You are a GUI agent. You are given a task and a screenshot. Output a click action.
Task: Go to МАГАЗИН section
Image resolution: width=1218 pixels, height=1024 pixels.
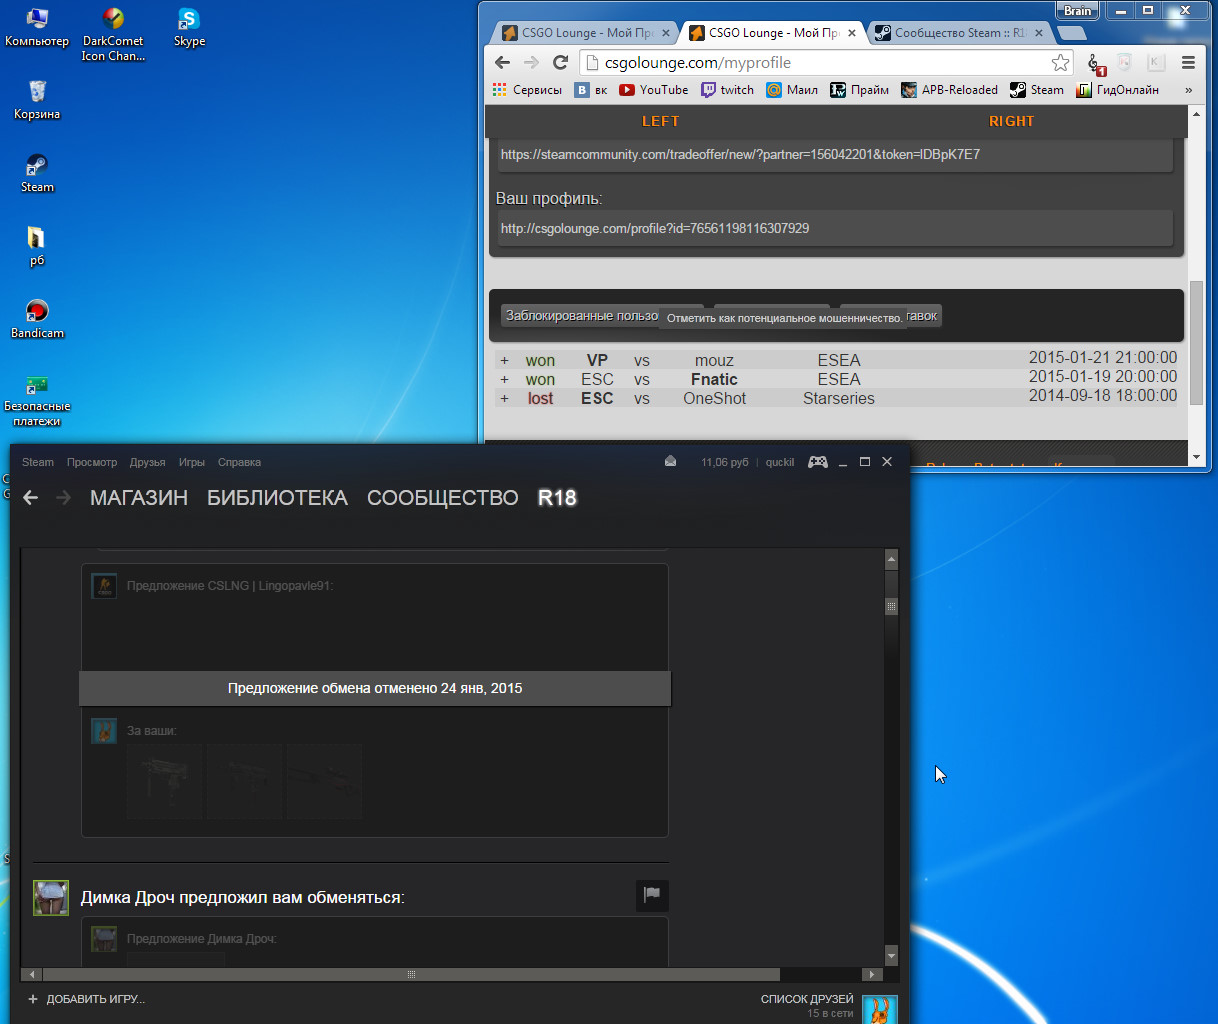139,498
